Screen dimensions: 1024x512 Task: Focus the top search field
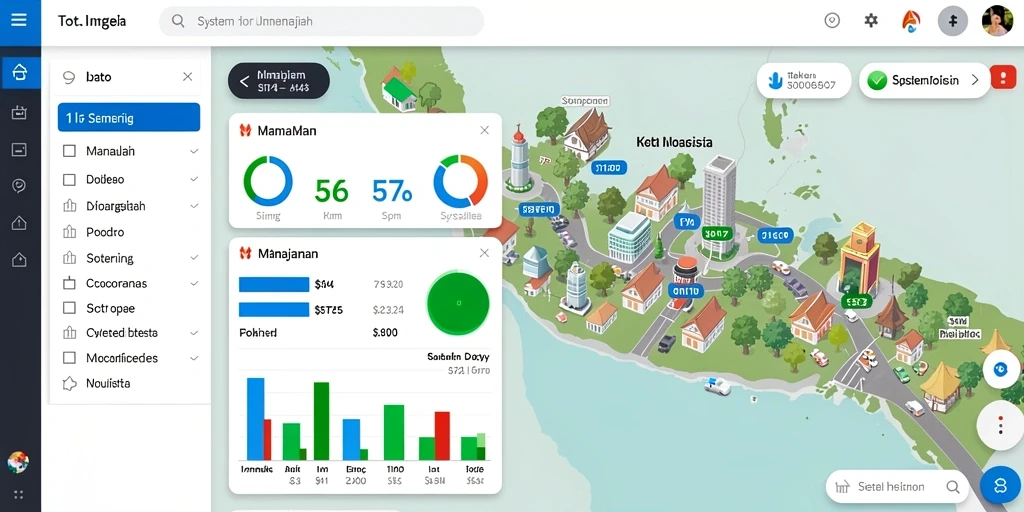[321, 21]
